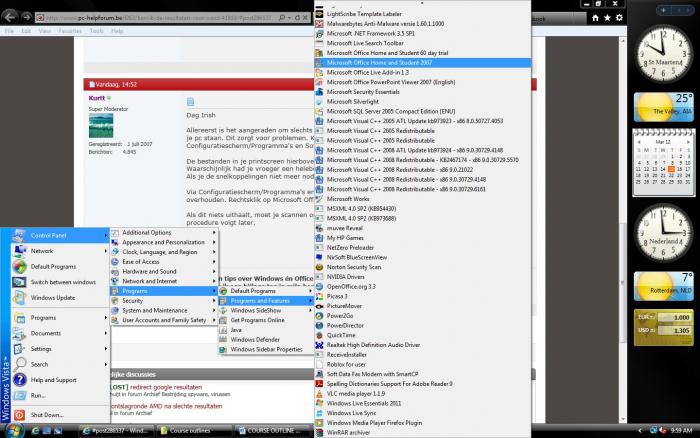Expand Appearance and Personalization submenu arrow
Screen dimensions: 700x438
click(x=214, y=242)
